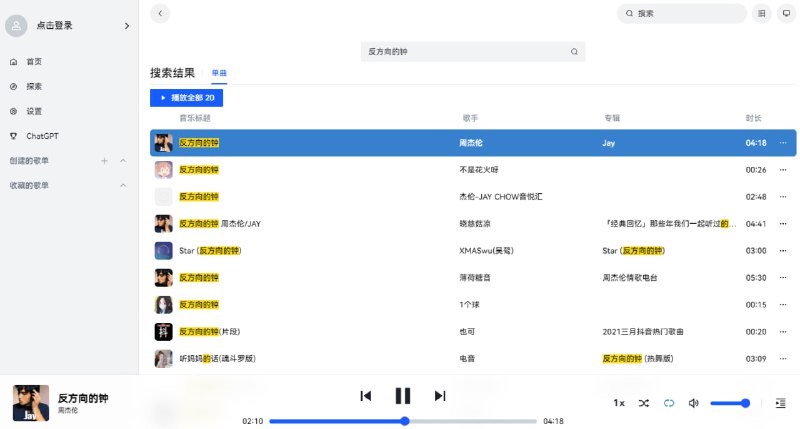Open more options for the 薄荷糖音 row

pyautogui.click(x=783, y=278)
